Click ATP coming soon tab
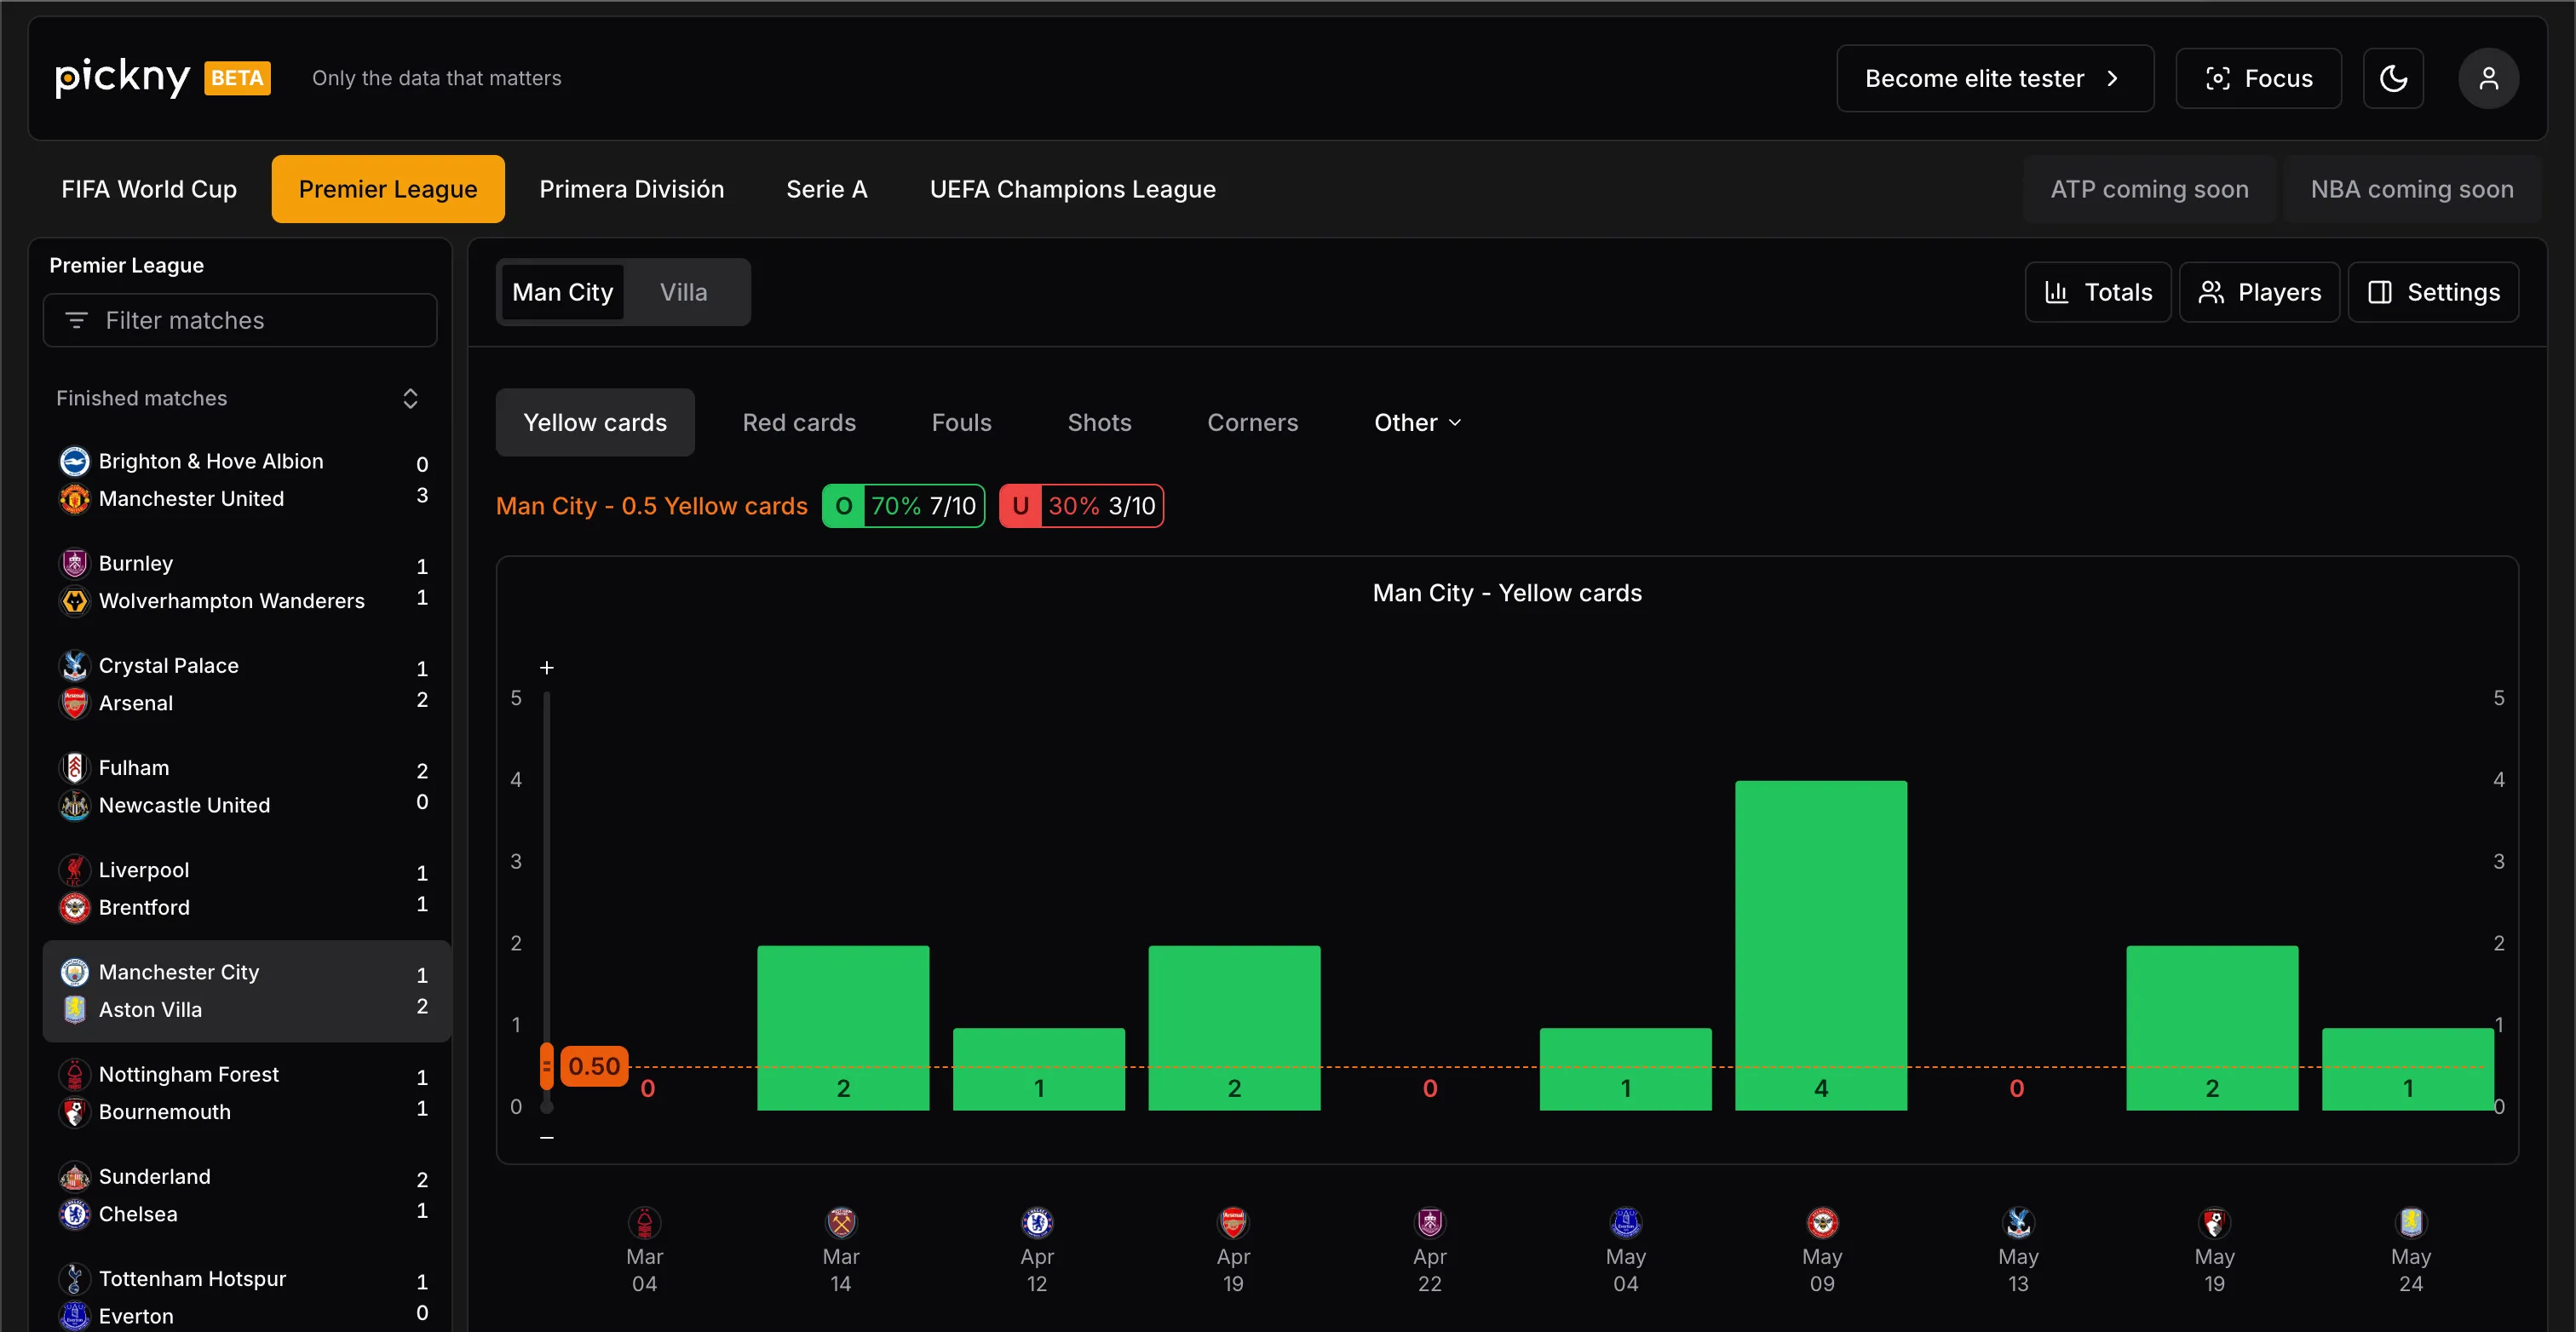Image resolution: width=2576 pixels, height=1332 pixels. (x=2148, y=189)
